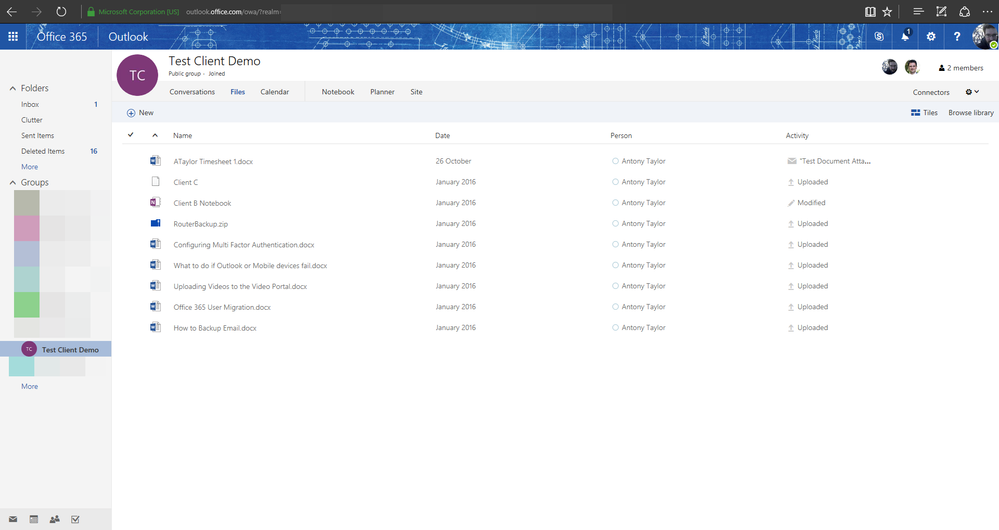999x530 pixels.
Task: Switch to Calendar using the bottom icon
Action: click(x=34, y=519)
